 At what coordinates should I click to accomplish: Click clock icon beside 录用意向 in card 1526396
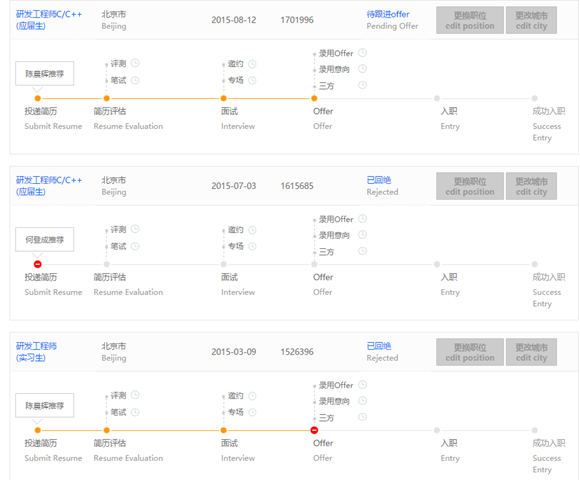pos(362,400)
